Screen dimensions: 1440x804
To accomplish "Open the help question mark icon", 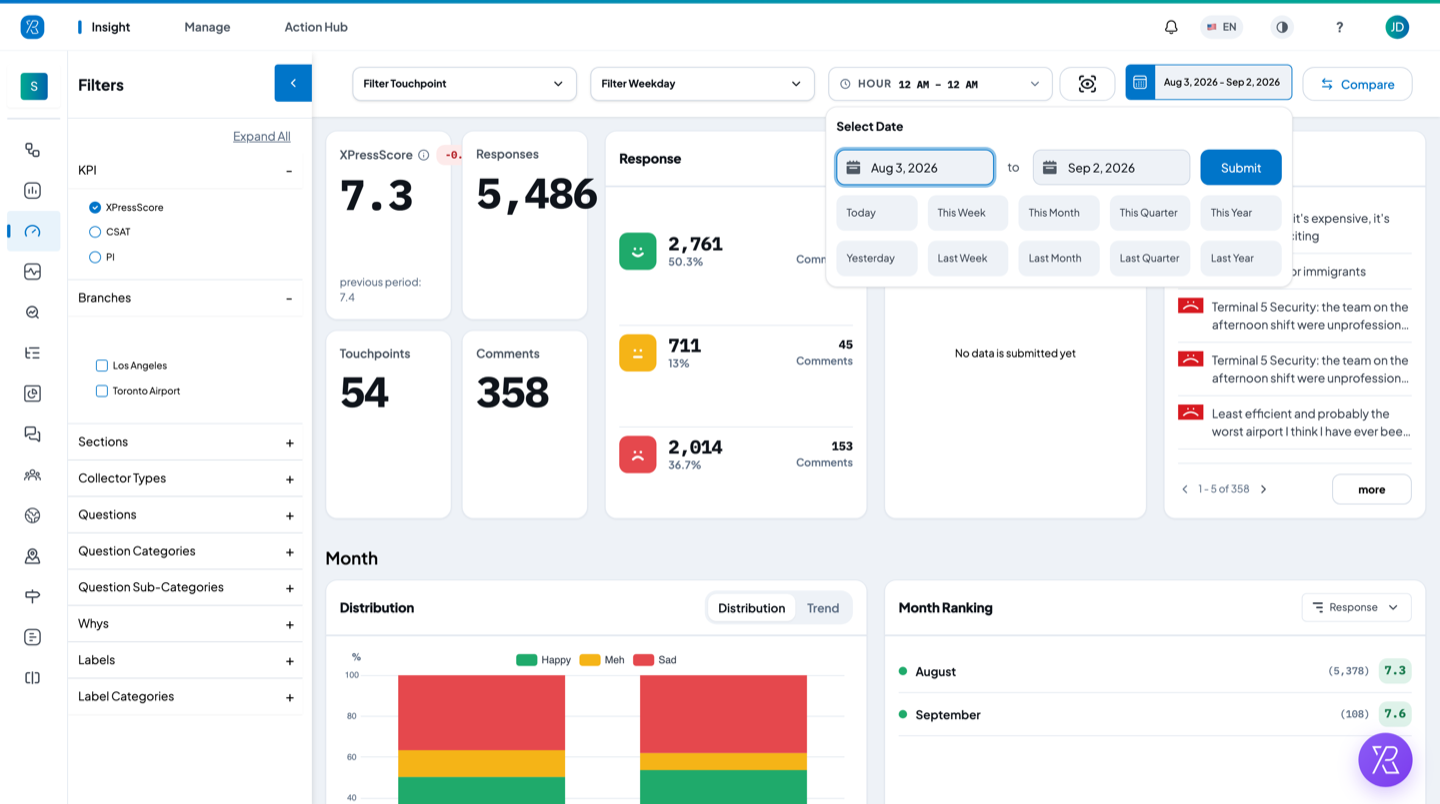I will [1340, 27].
